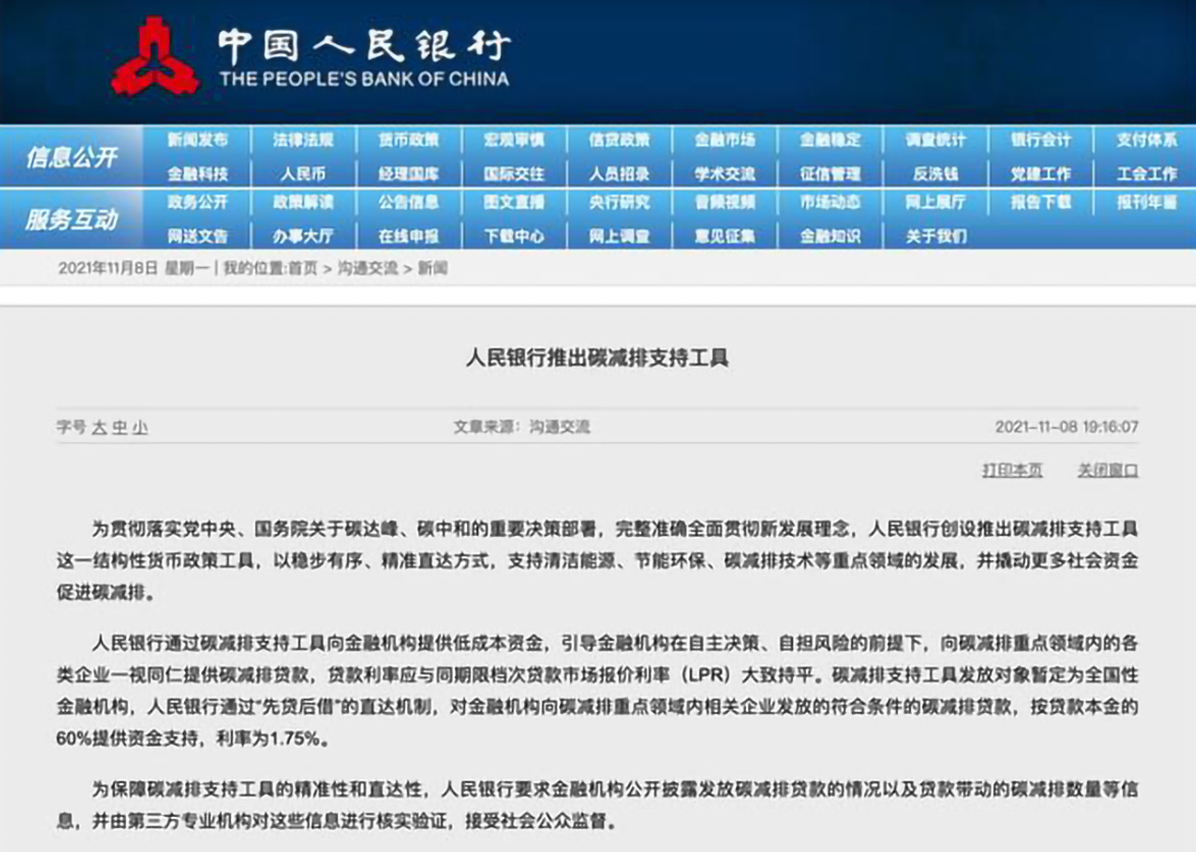Go to 党建工作 page

[x=1040, y=174]
